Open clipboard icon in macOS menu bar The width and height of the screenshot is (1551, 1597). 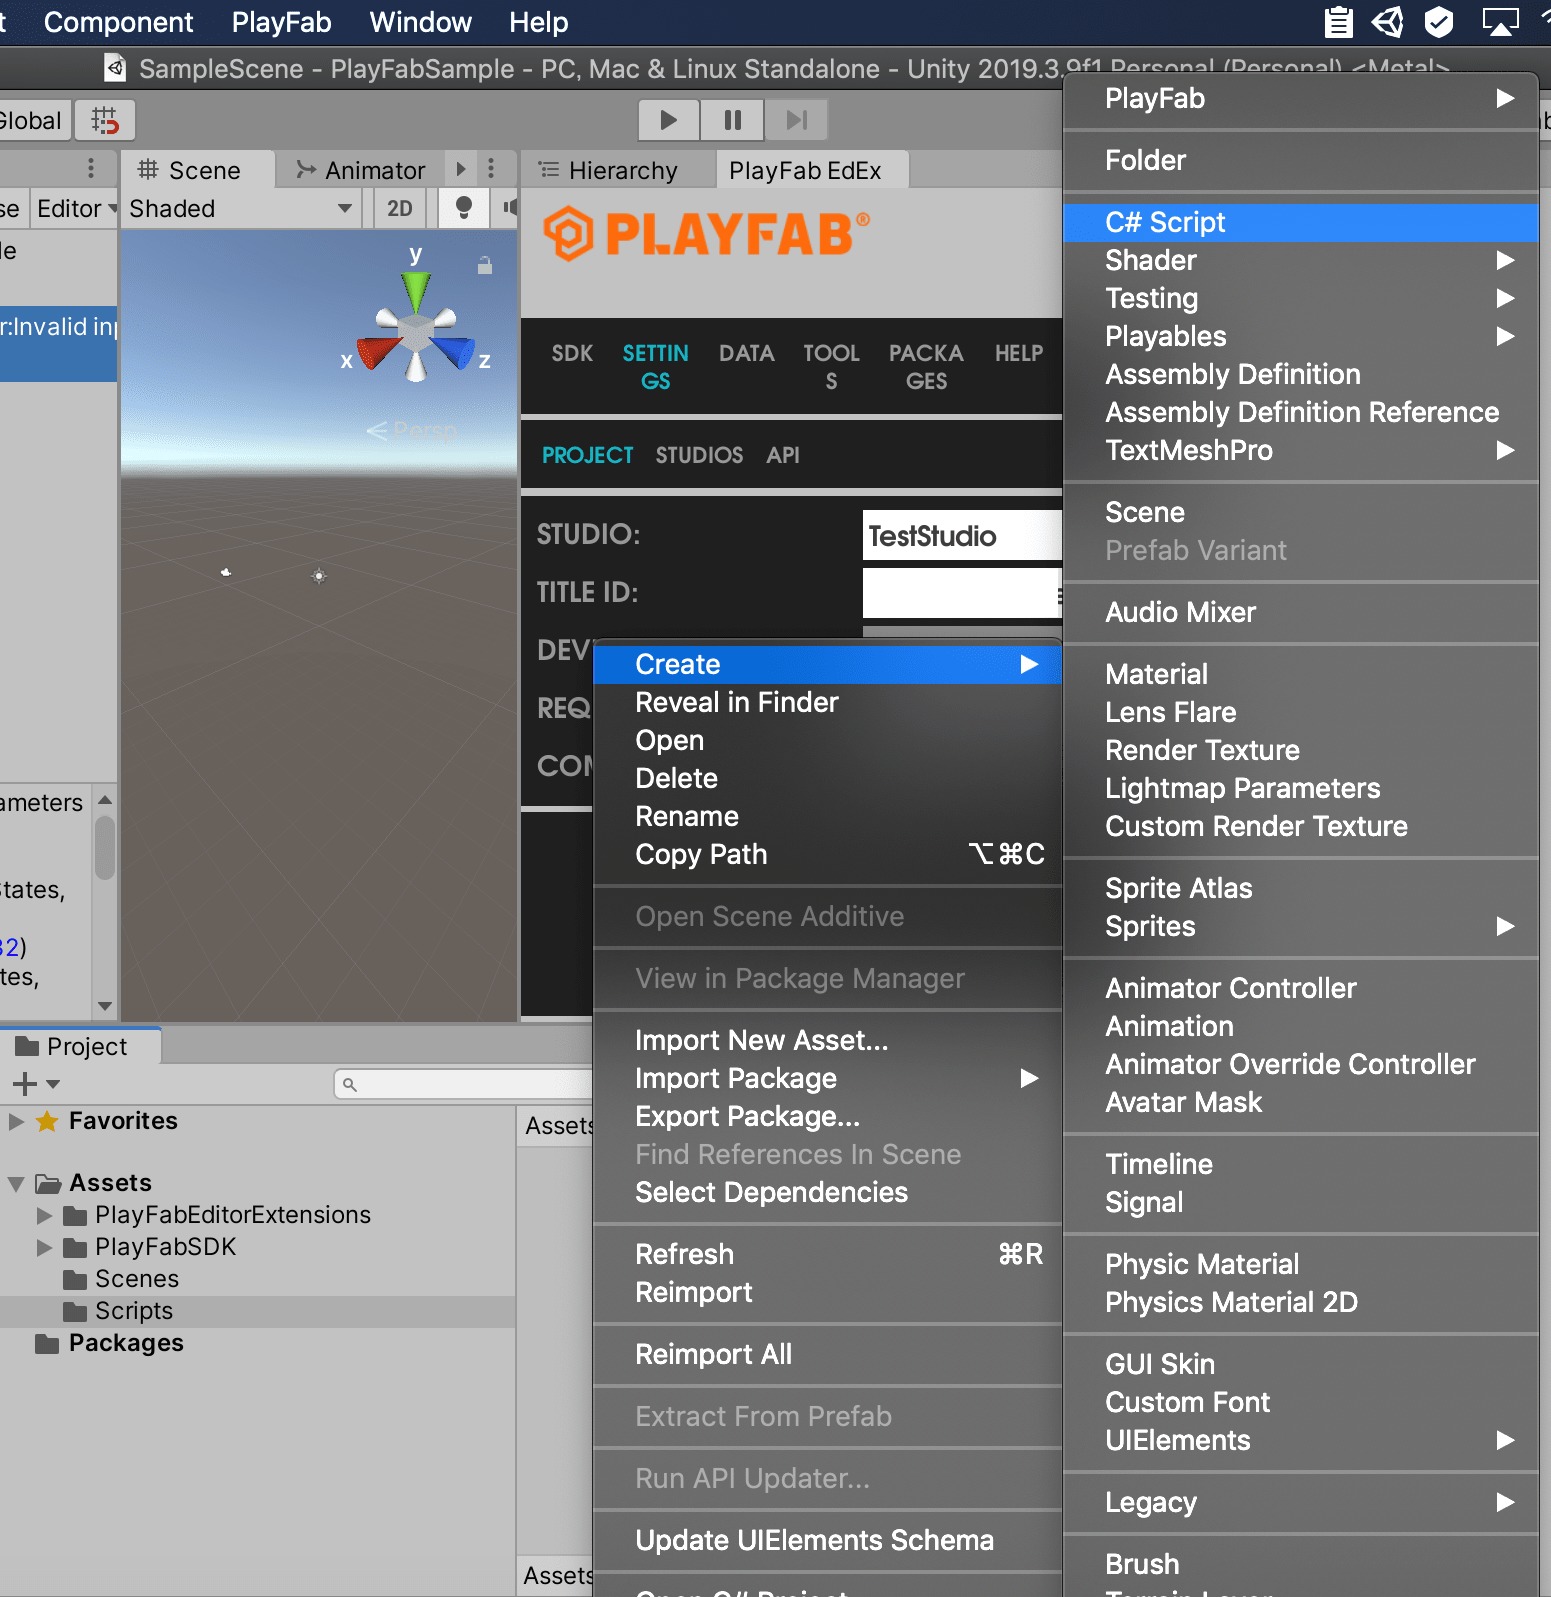(x=1338, y=21)
